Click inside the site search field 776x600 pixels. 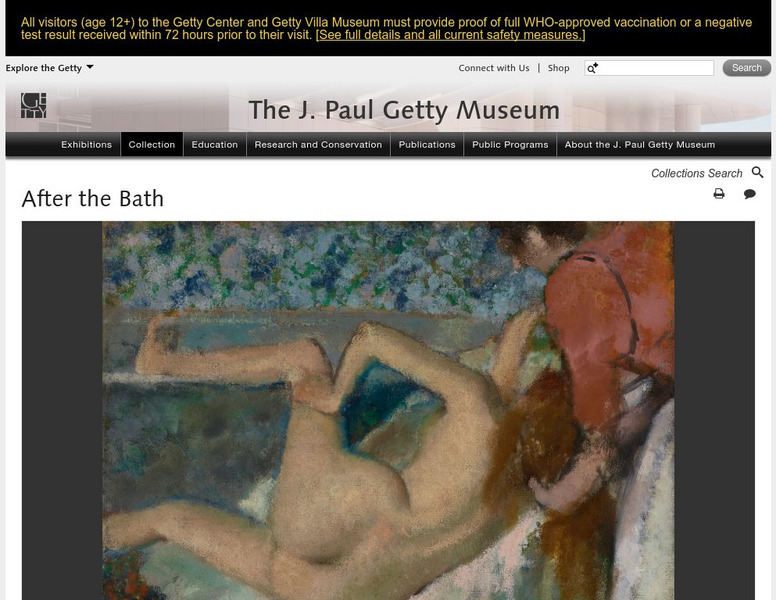(649, 68)
